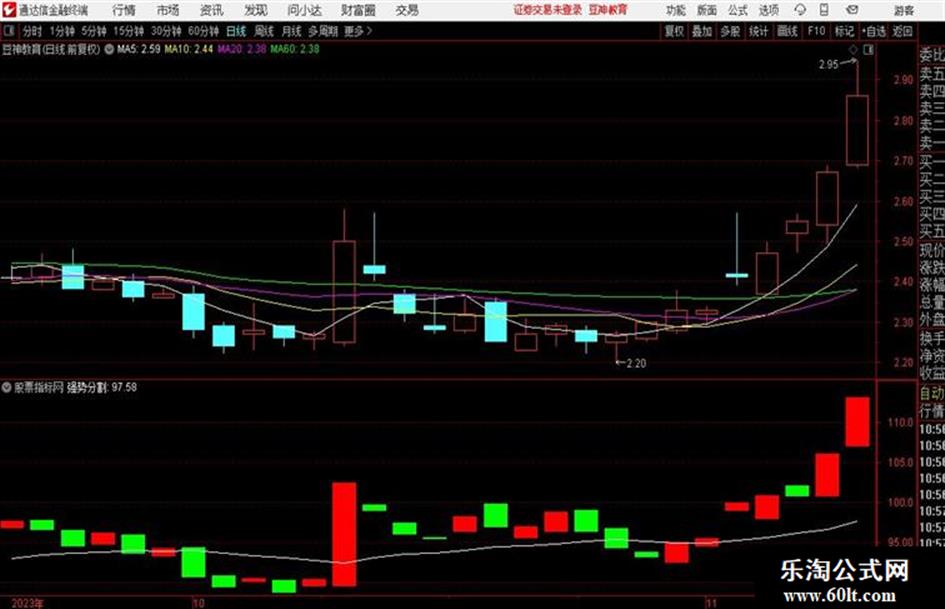Viewport: 945px width, 609px height.
Task: Select the 日线 daily chart tab
Action: pyautogui.click(x=236, y=31)
